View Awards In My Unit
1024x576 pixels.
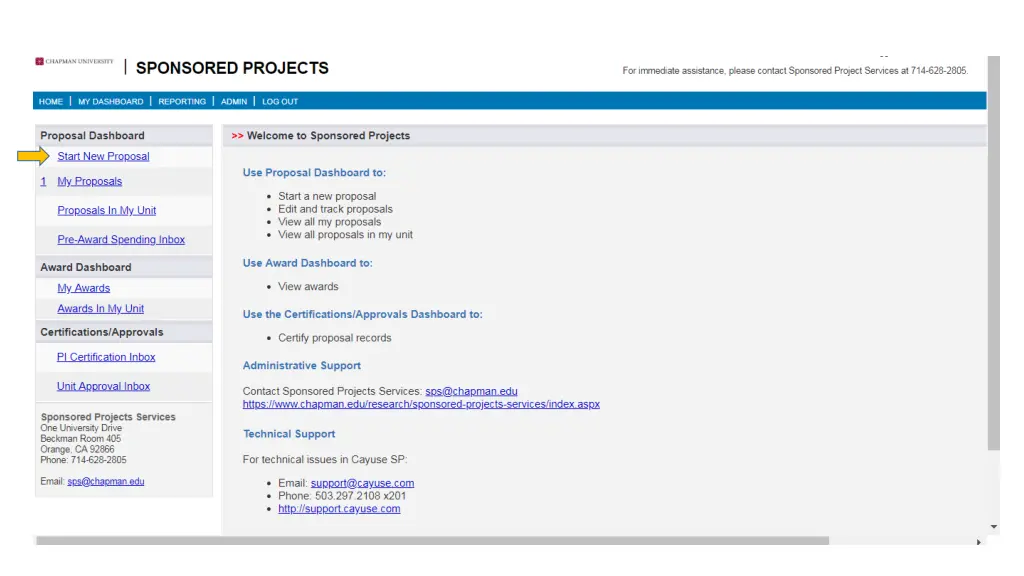[100, 309]
